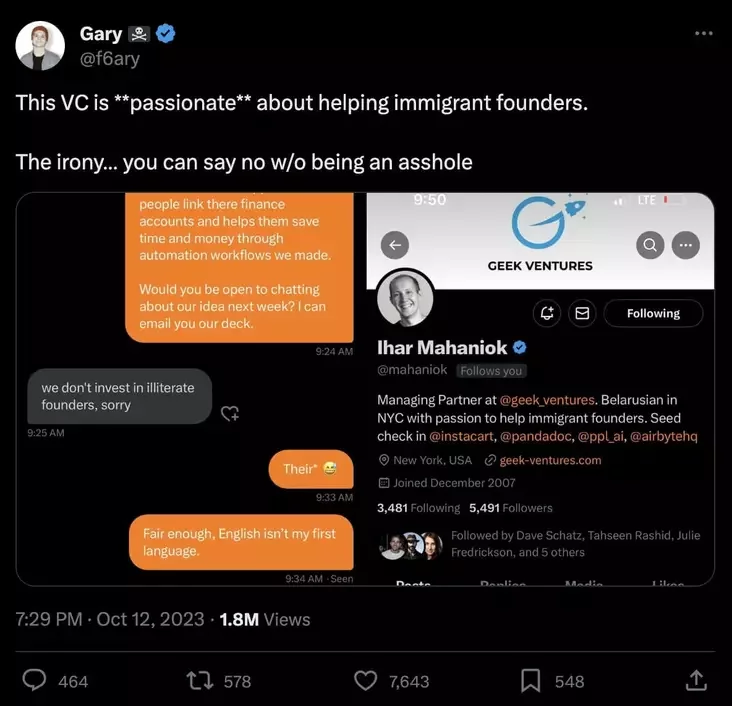Viewport: 732px width, 706px height.
Task: Click the reply speech bubble icon
Action: (x=34, y=681)
